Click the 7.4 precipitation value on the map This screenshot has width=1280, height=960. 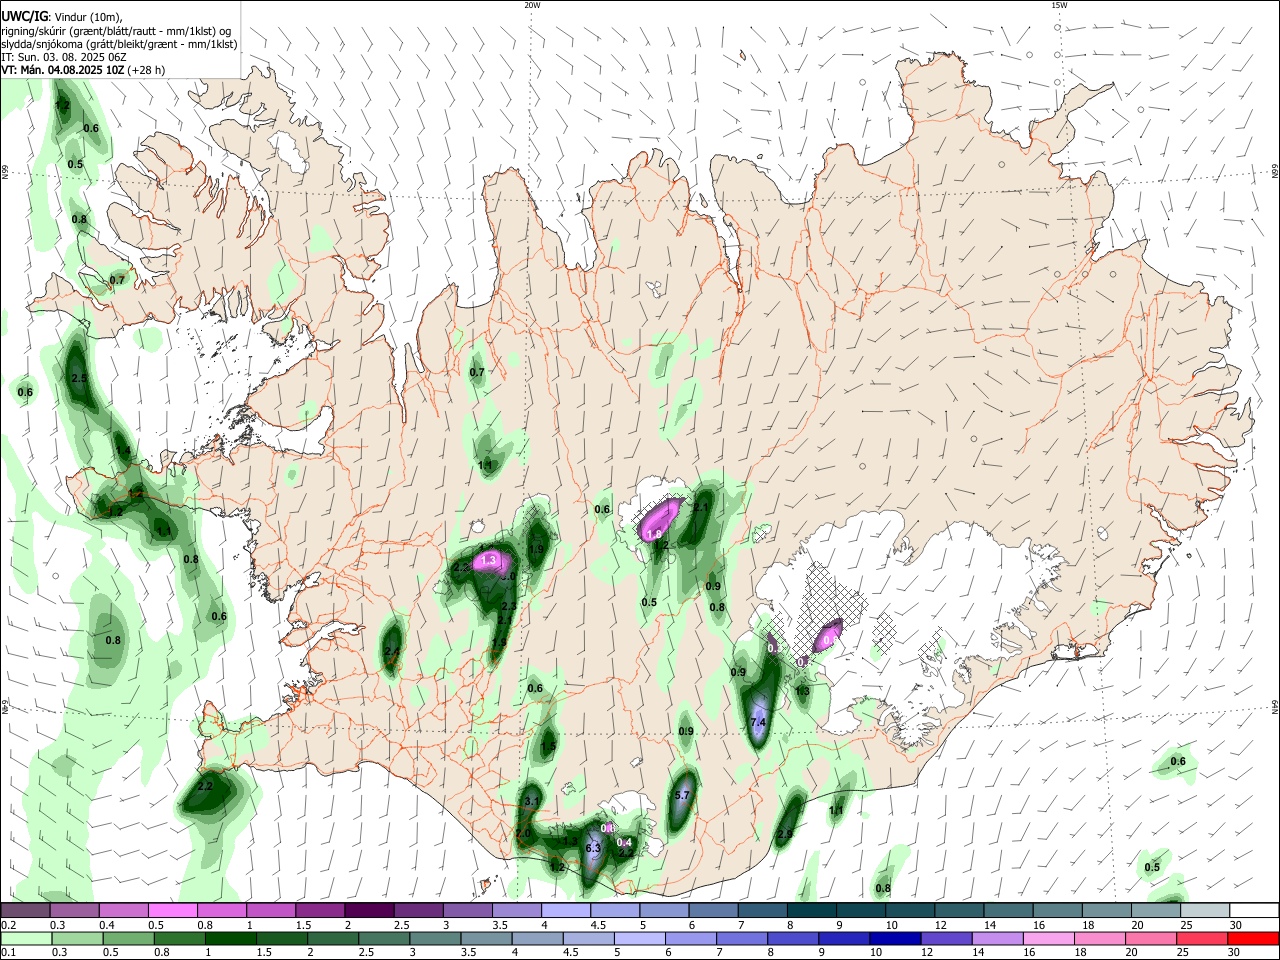[757, 722]
